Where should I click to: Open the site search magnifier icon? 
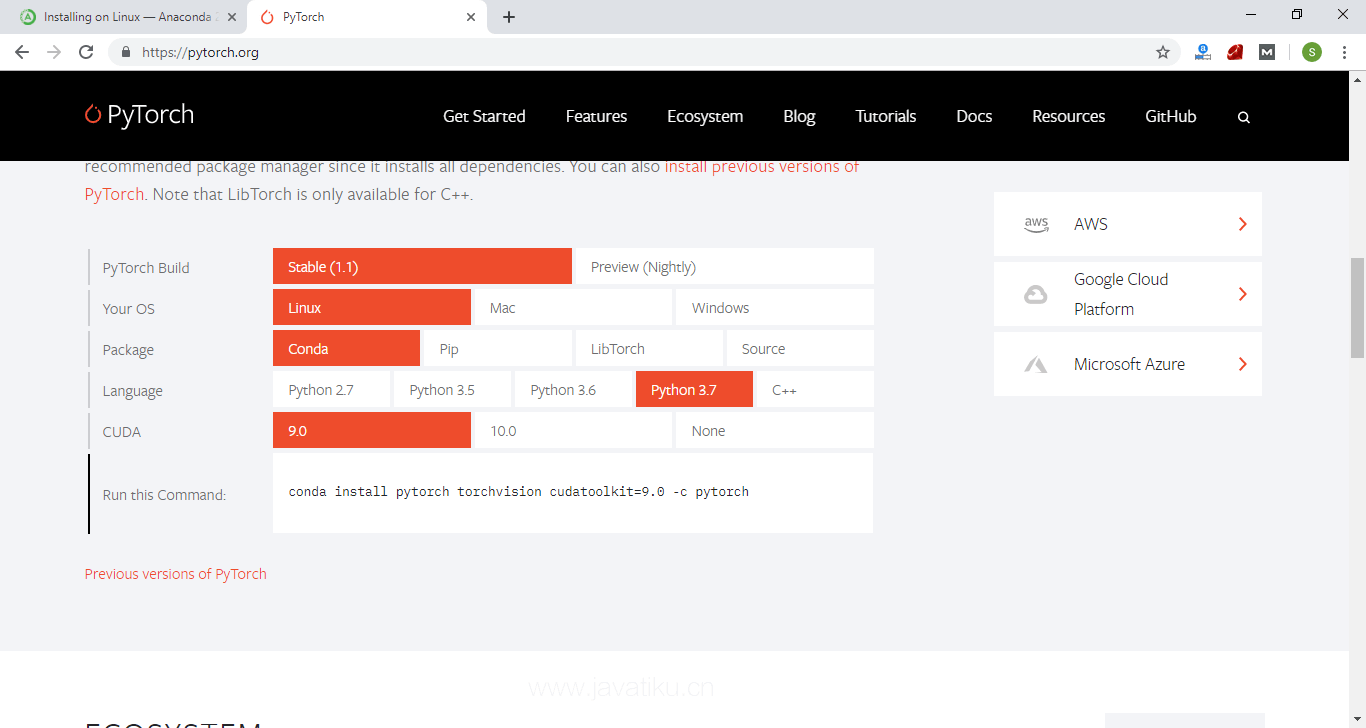pyautogui.click(x=1244, y=117)
